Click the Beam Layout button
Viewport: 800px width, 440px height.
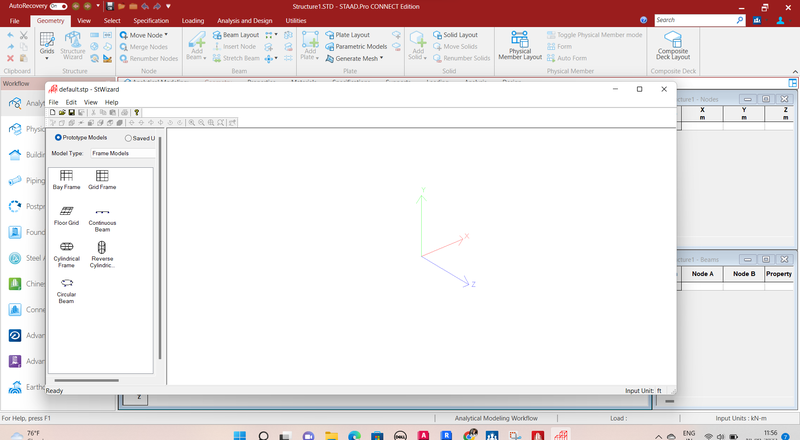pyautogui.click(x=236, y=35)
